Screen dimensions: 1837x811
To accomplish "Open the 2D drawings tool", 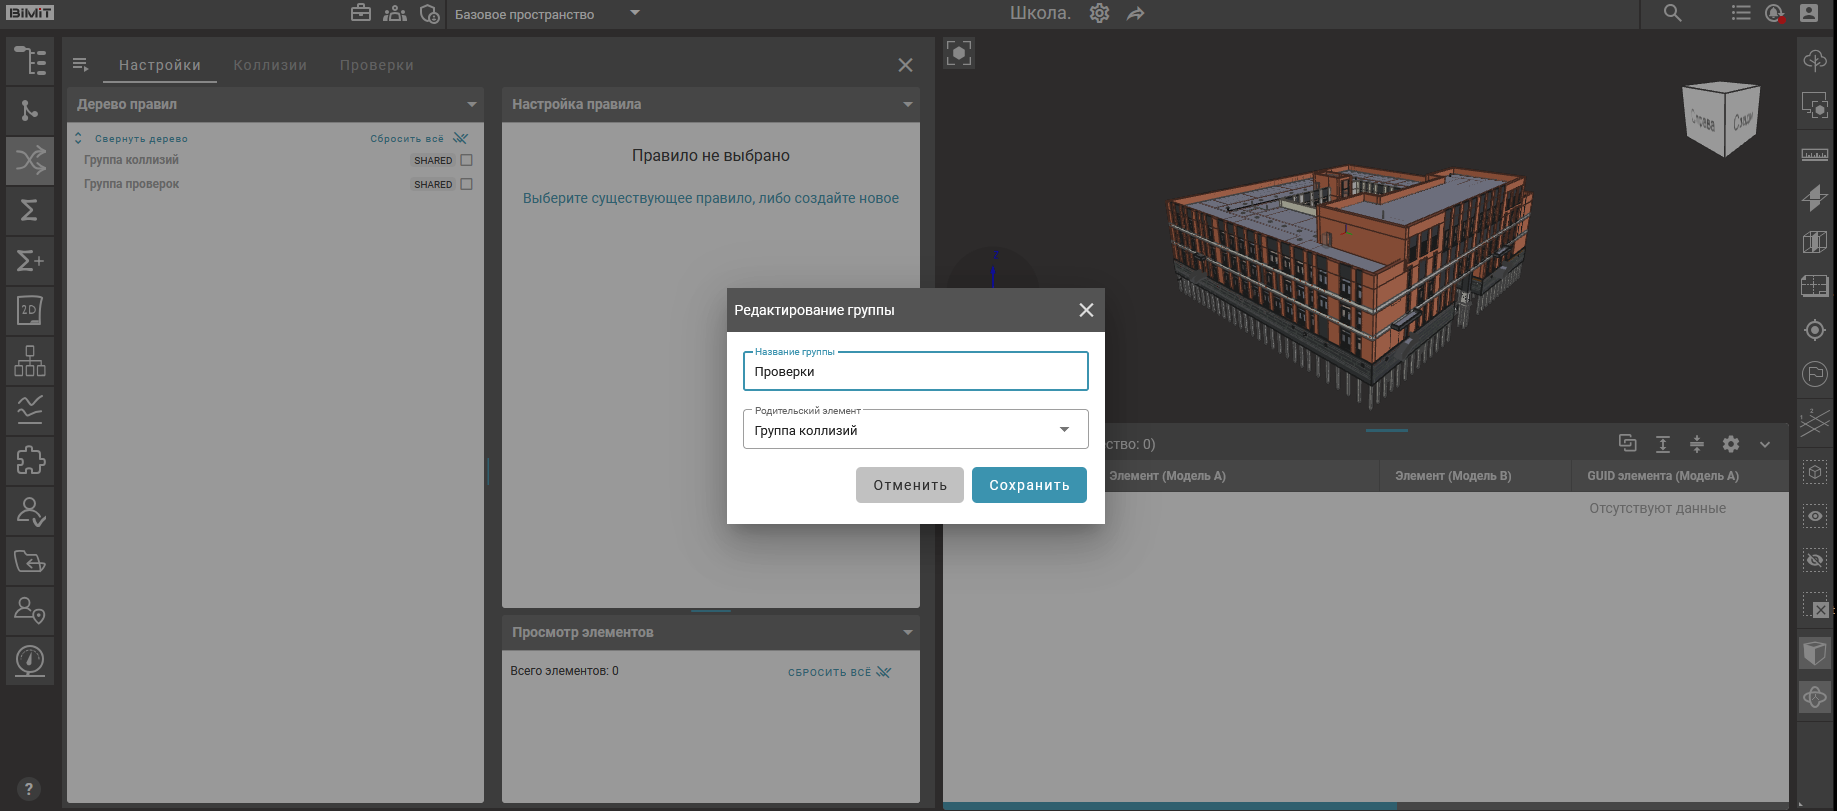I will (30, 311).
